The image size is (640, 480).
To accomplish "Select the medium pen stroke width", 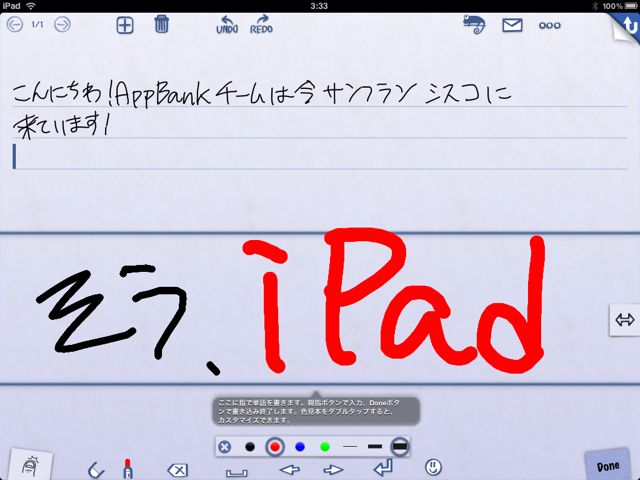I will coord(375,447).
